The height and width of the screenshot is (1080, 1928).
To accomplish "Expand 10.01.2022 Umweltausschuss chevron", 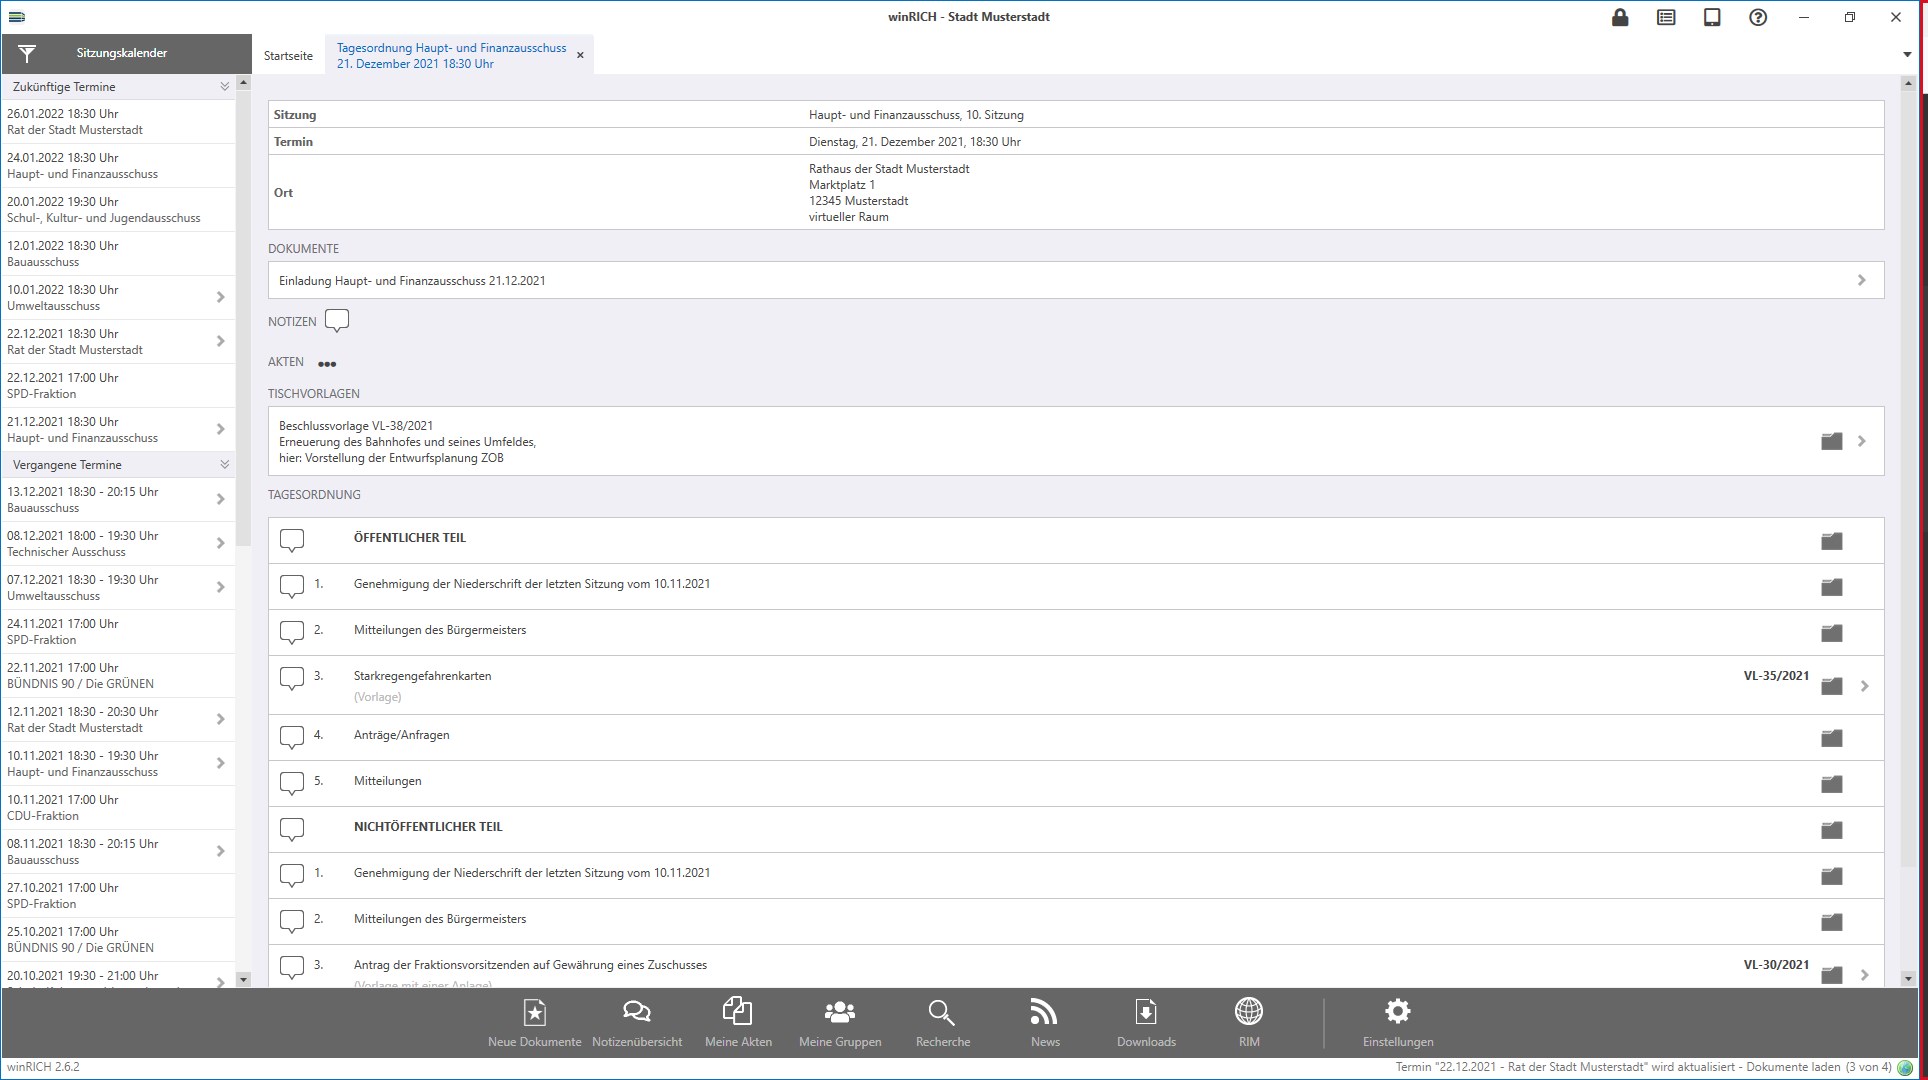I will click(x=220, y=297).
